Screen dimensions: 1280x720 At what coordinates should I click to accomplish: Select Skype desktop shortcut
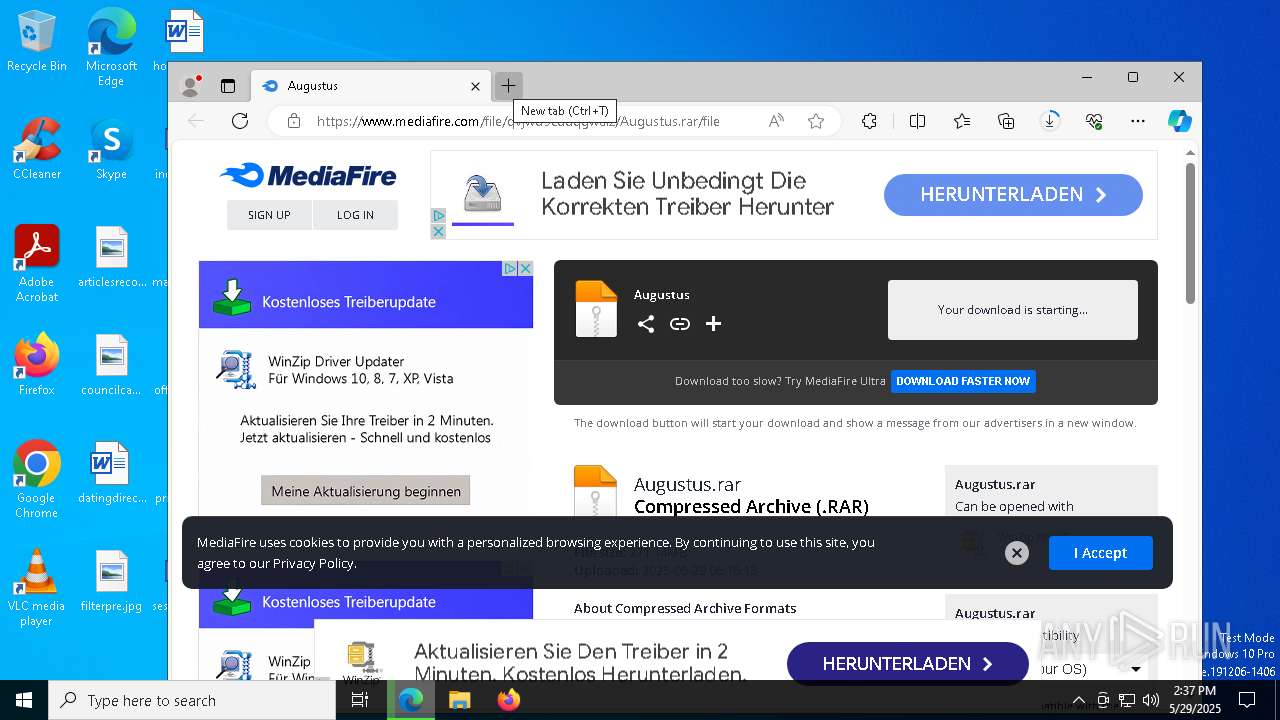(111, 149)
